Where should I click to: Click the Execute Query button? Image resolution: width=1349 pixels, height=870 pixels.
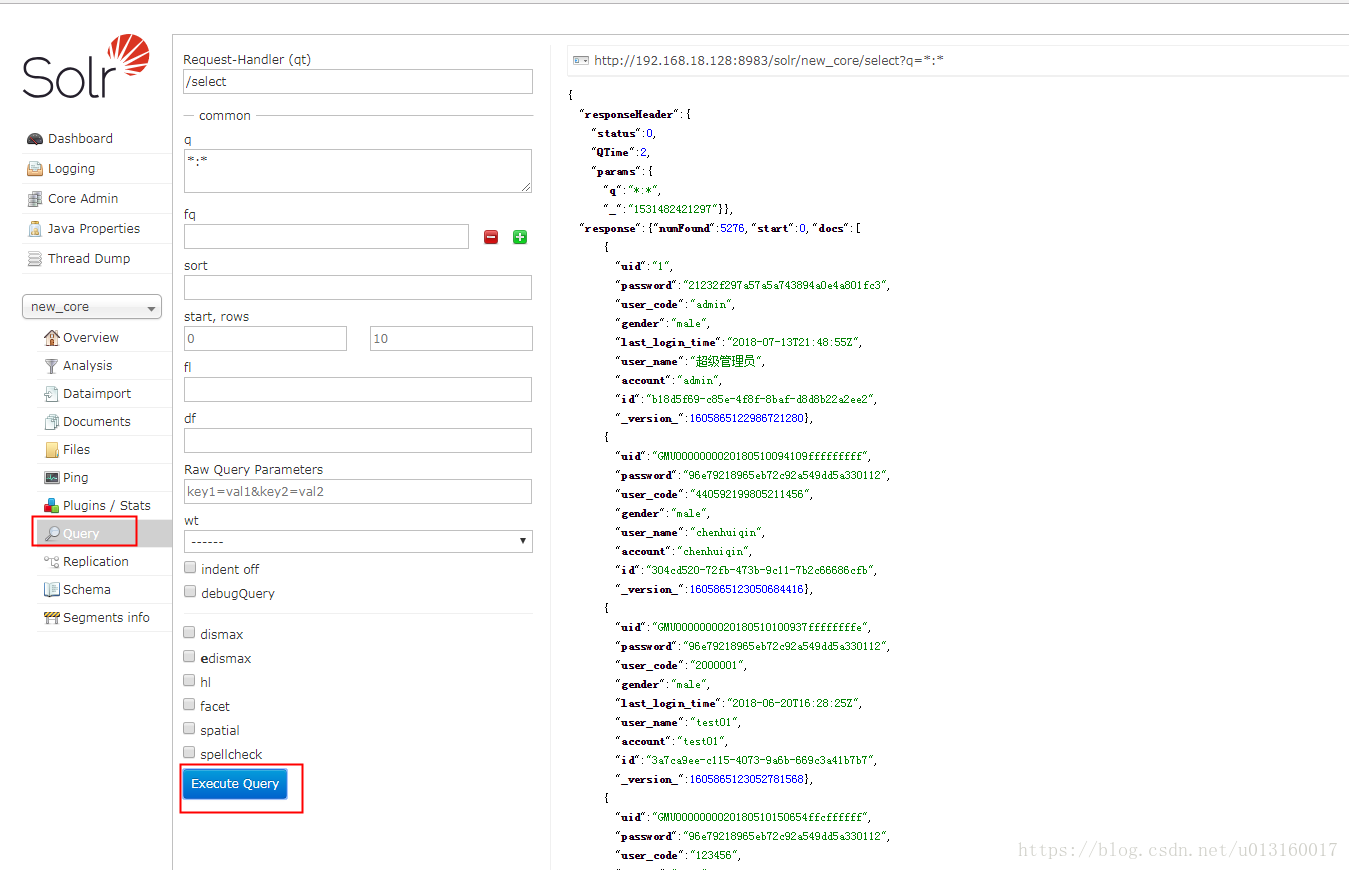coord(235,784)
